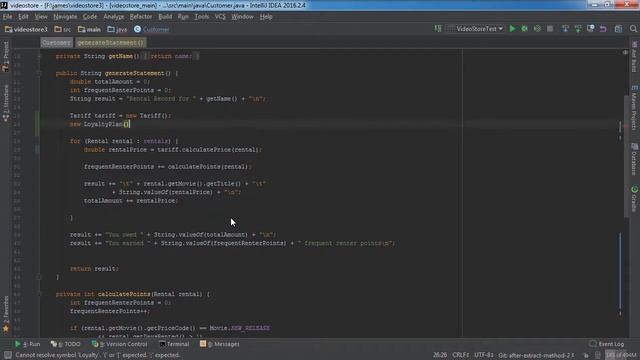The width and height of the screenshot is (640, 360).
Task: Open the Terminal tool window
Action: (174, 344)
